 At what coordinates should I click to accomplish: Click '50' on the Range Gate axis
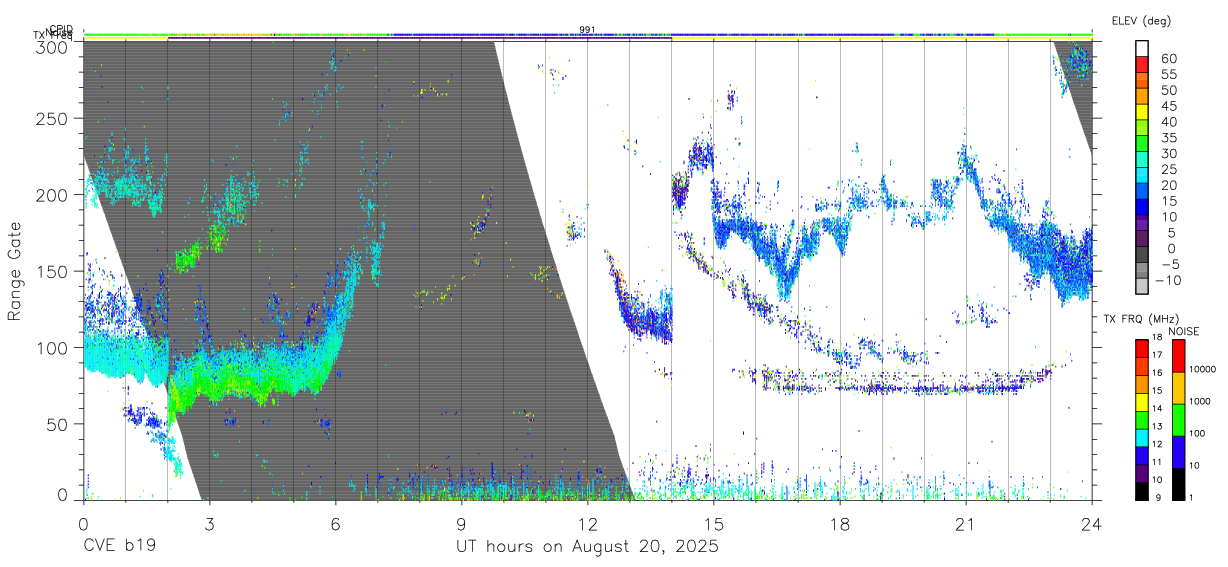coord(59,424)
